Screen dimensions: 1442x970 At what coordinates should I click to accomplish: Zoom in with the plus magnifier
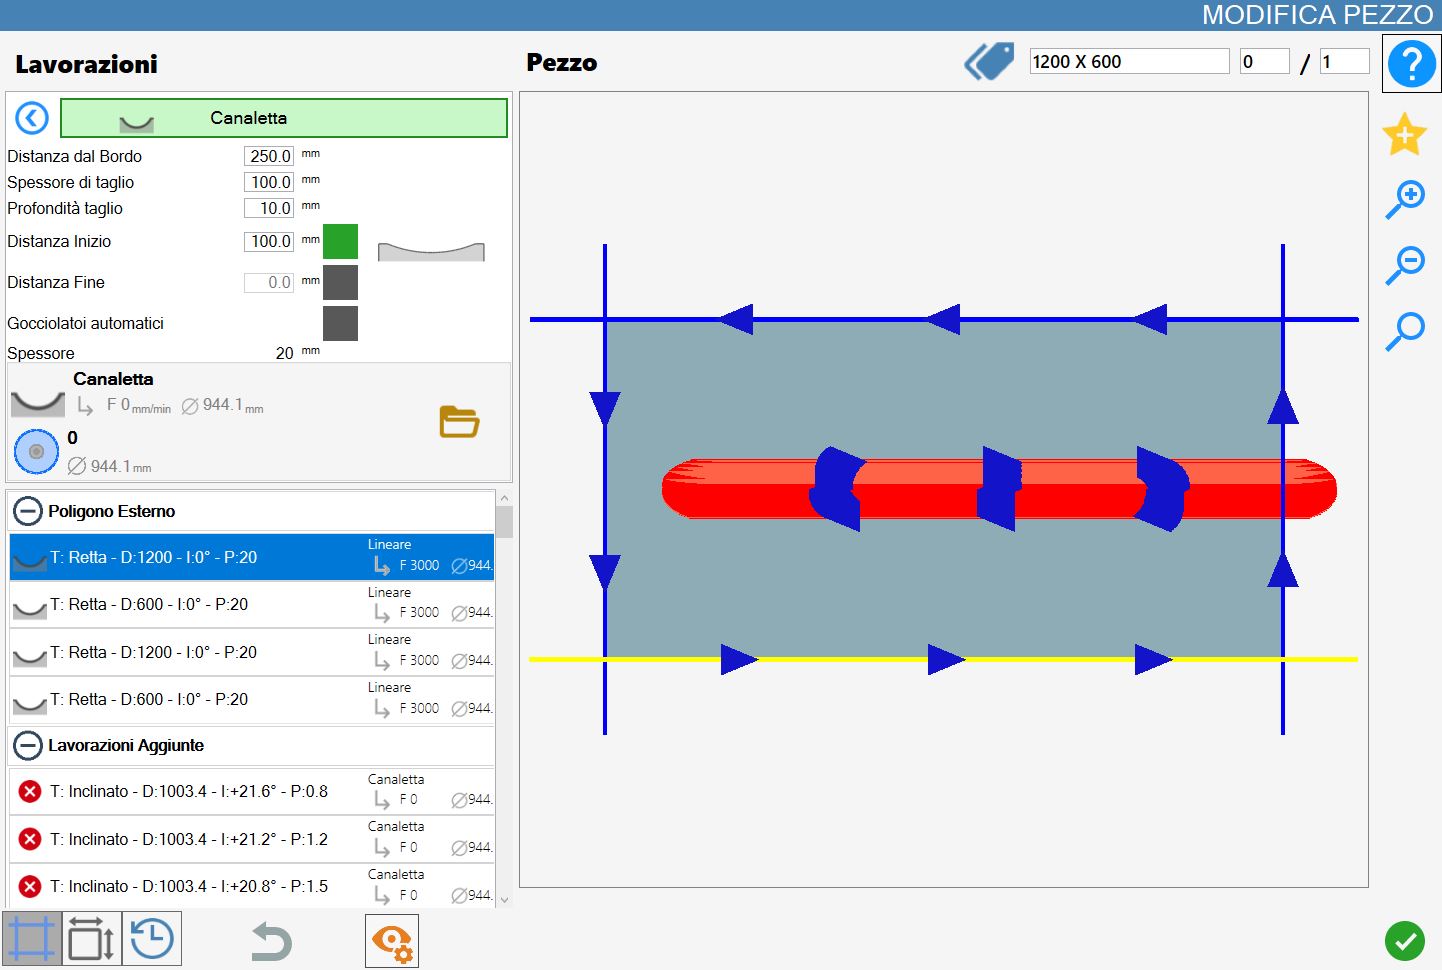[1405, 199]
